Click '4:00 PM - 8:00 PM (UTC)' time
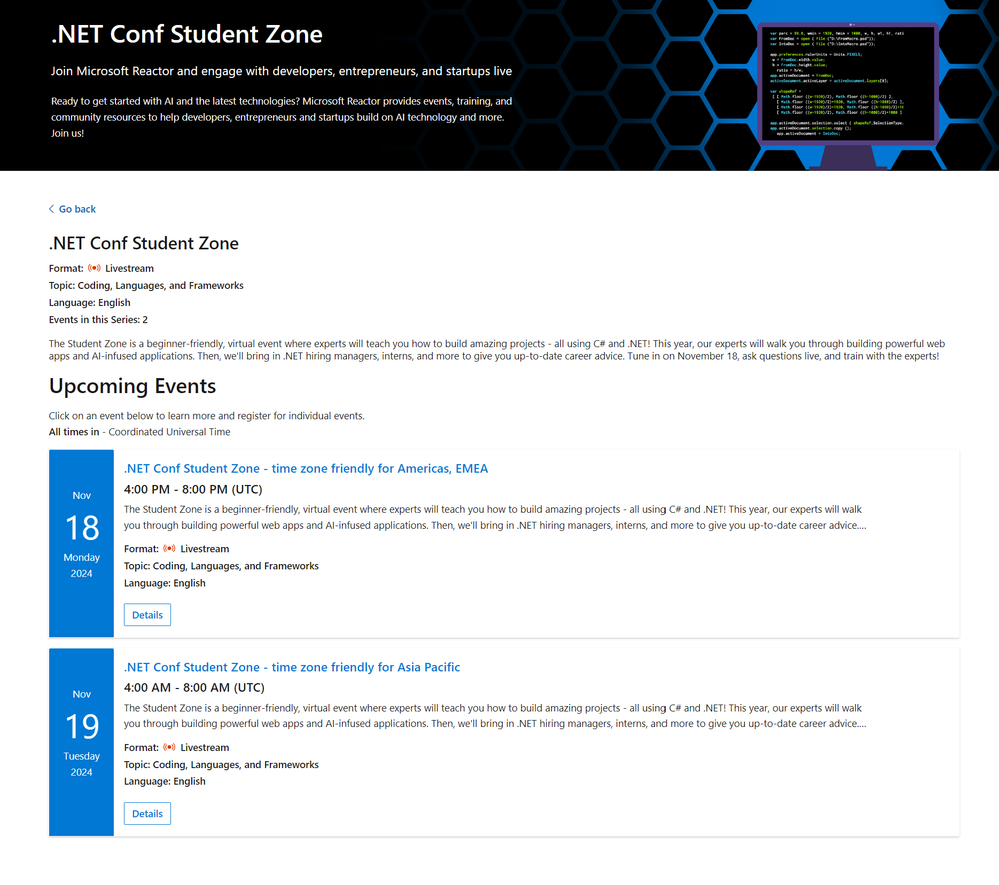This screenshot has height=885, width=999. (193, 489)
